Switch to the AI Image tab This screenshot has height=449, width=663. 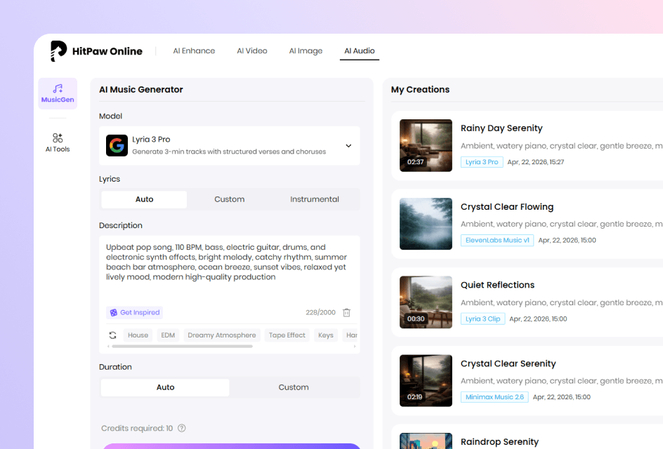[306, 51]
